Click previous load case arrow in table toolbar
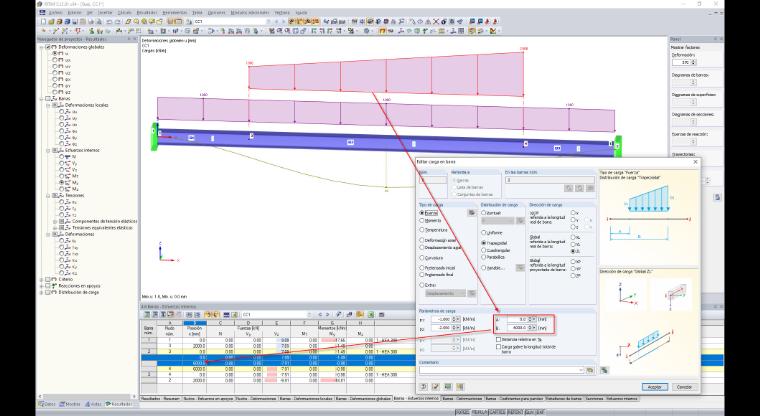Screen dimensions: 760x416 pyautogui.click(x=320, y=315)
